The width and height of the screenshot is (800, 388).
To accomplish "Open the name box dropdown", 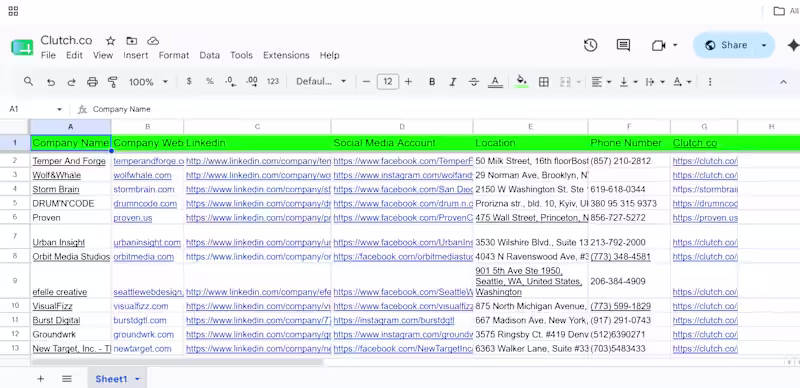I will click(59, 109).
